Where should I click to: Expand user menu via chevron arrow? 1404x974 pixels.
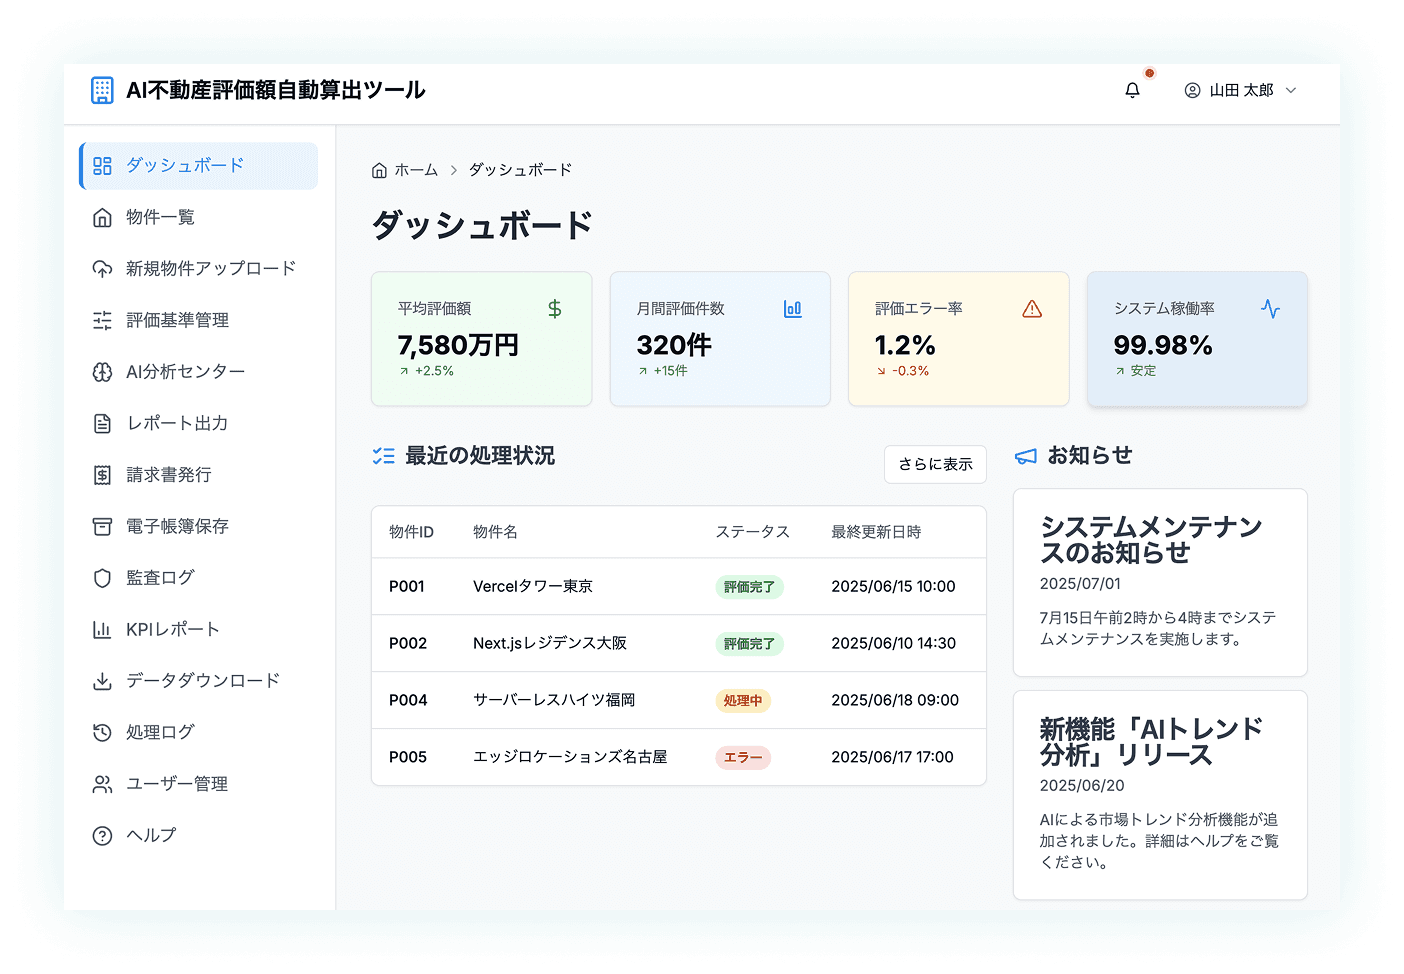click(x=1291, y=90)
